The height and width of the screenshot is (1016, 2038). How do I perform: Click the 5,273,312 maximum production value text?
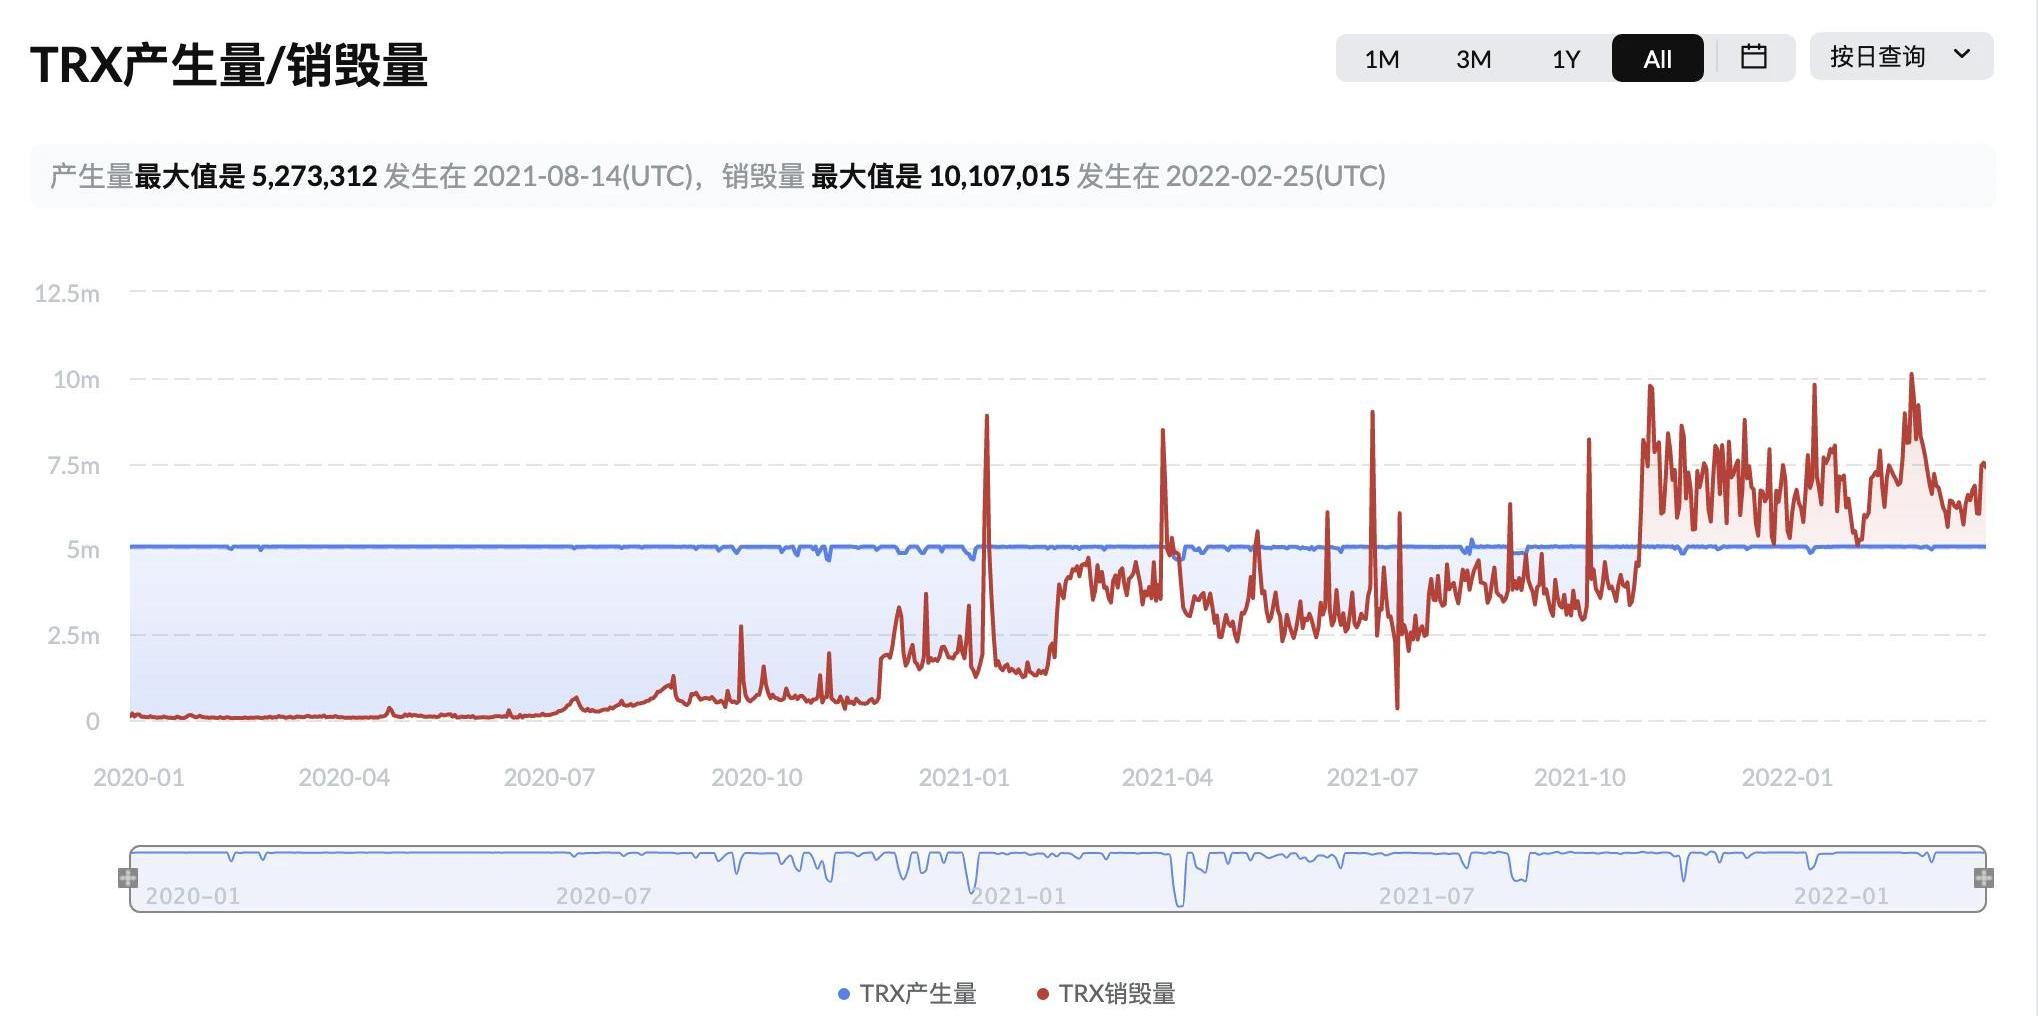pyautogui.click(x=314, y=177)
